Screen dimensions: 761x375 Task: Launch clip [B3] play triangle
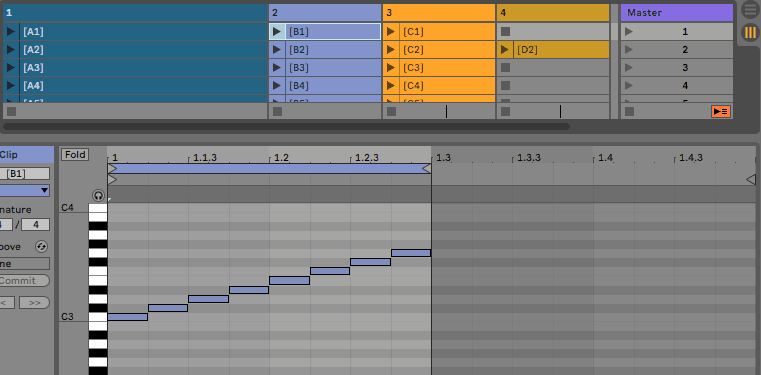coord(277,67)
